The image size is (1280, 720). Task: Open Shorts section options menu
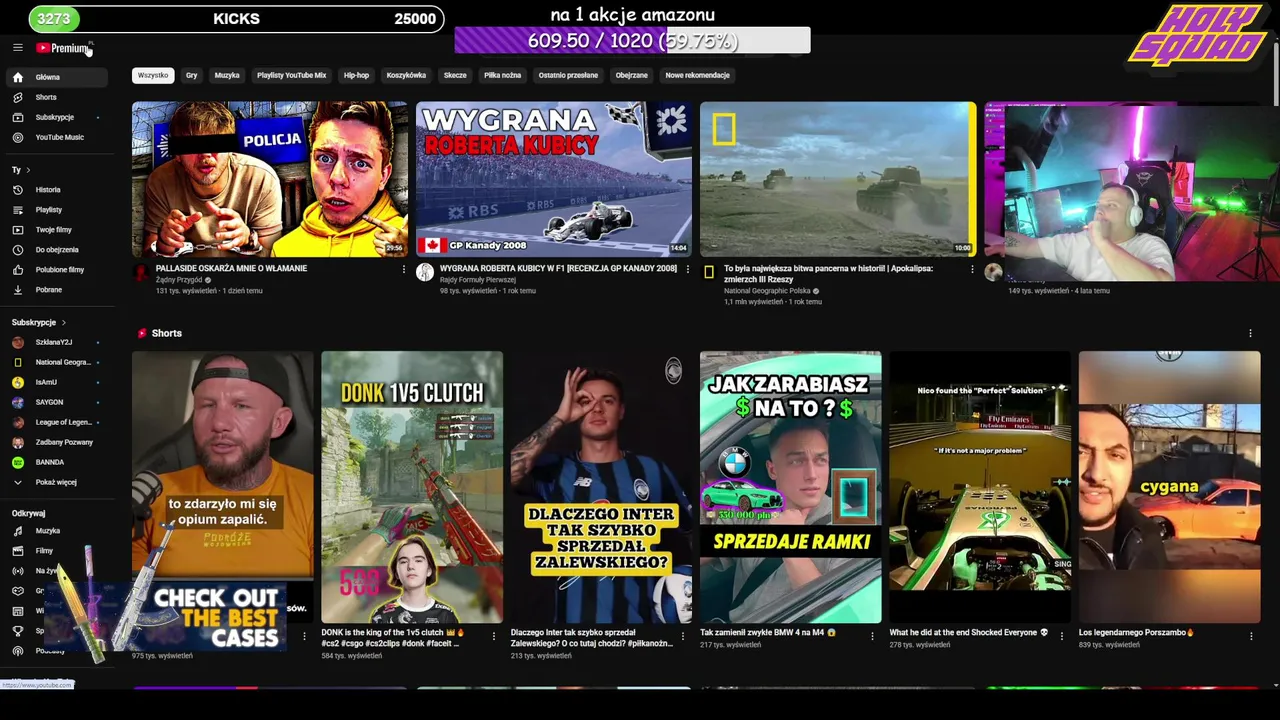pos(1250,333)
